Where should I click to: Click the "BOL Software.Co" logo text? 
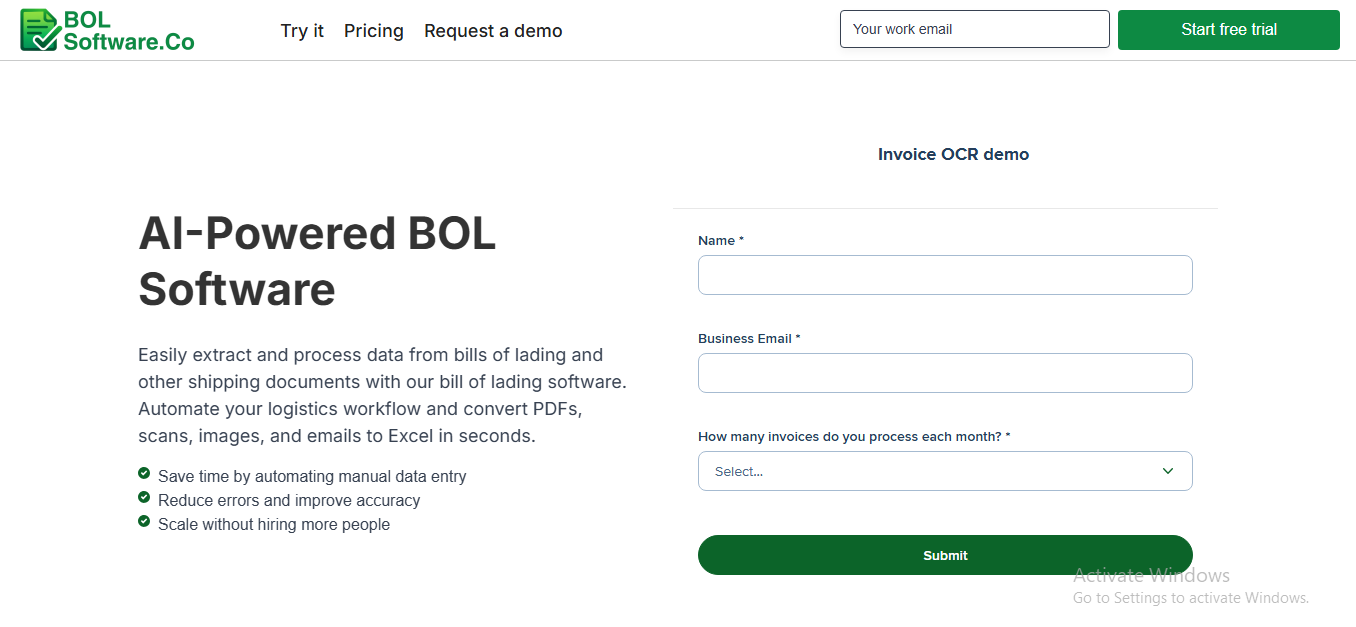tap(128, 31)
